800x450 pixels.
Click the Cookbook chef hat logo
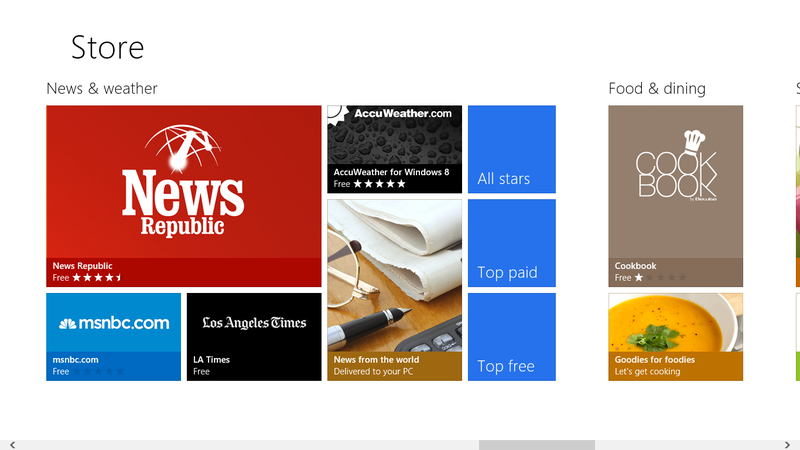tap(694, 142)
